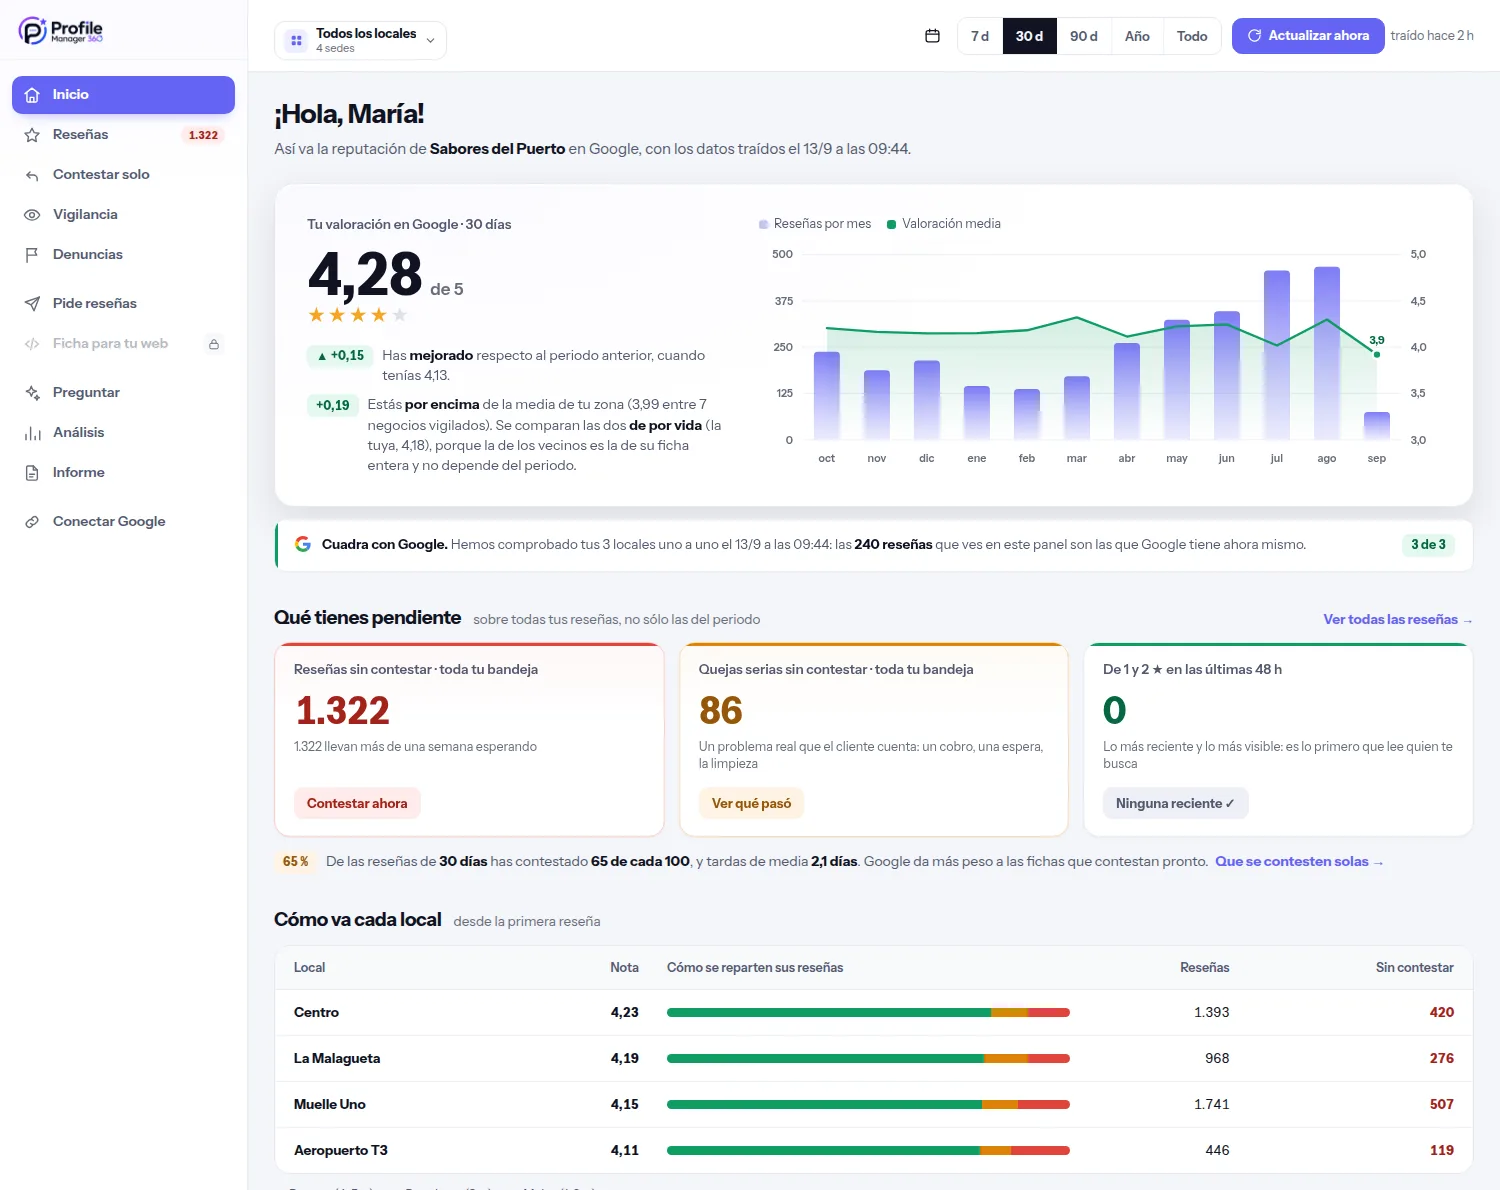Select the 7 d period

click(980, 36)
